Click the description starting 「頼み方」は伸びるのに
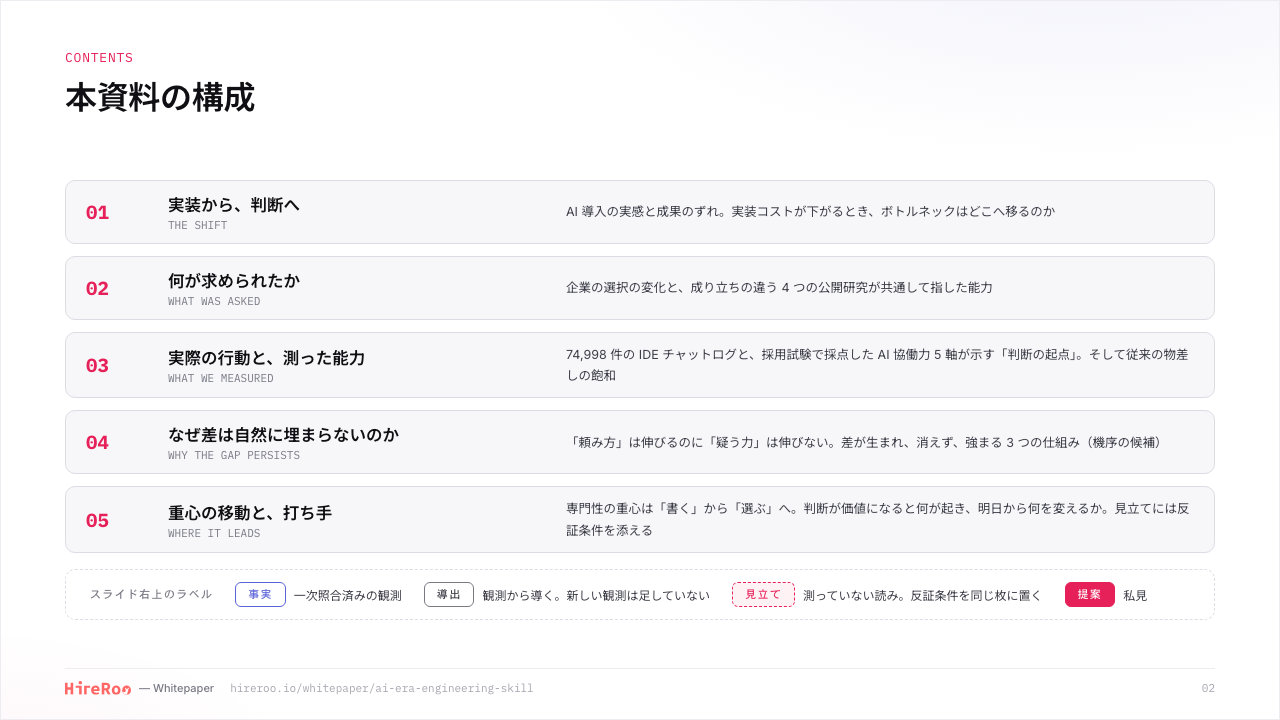 click(866, 442)
